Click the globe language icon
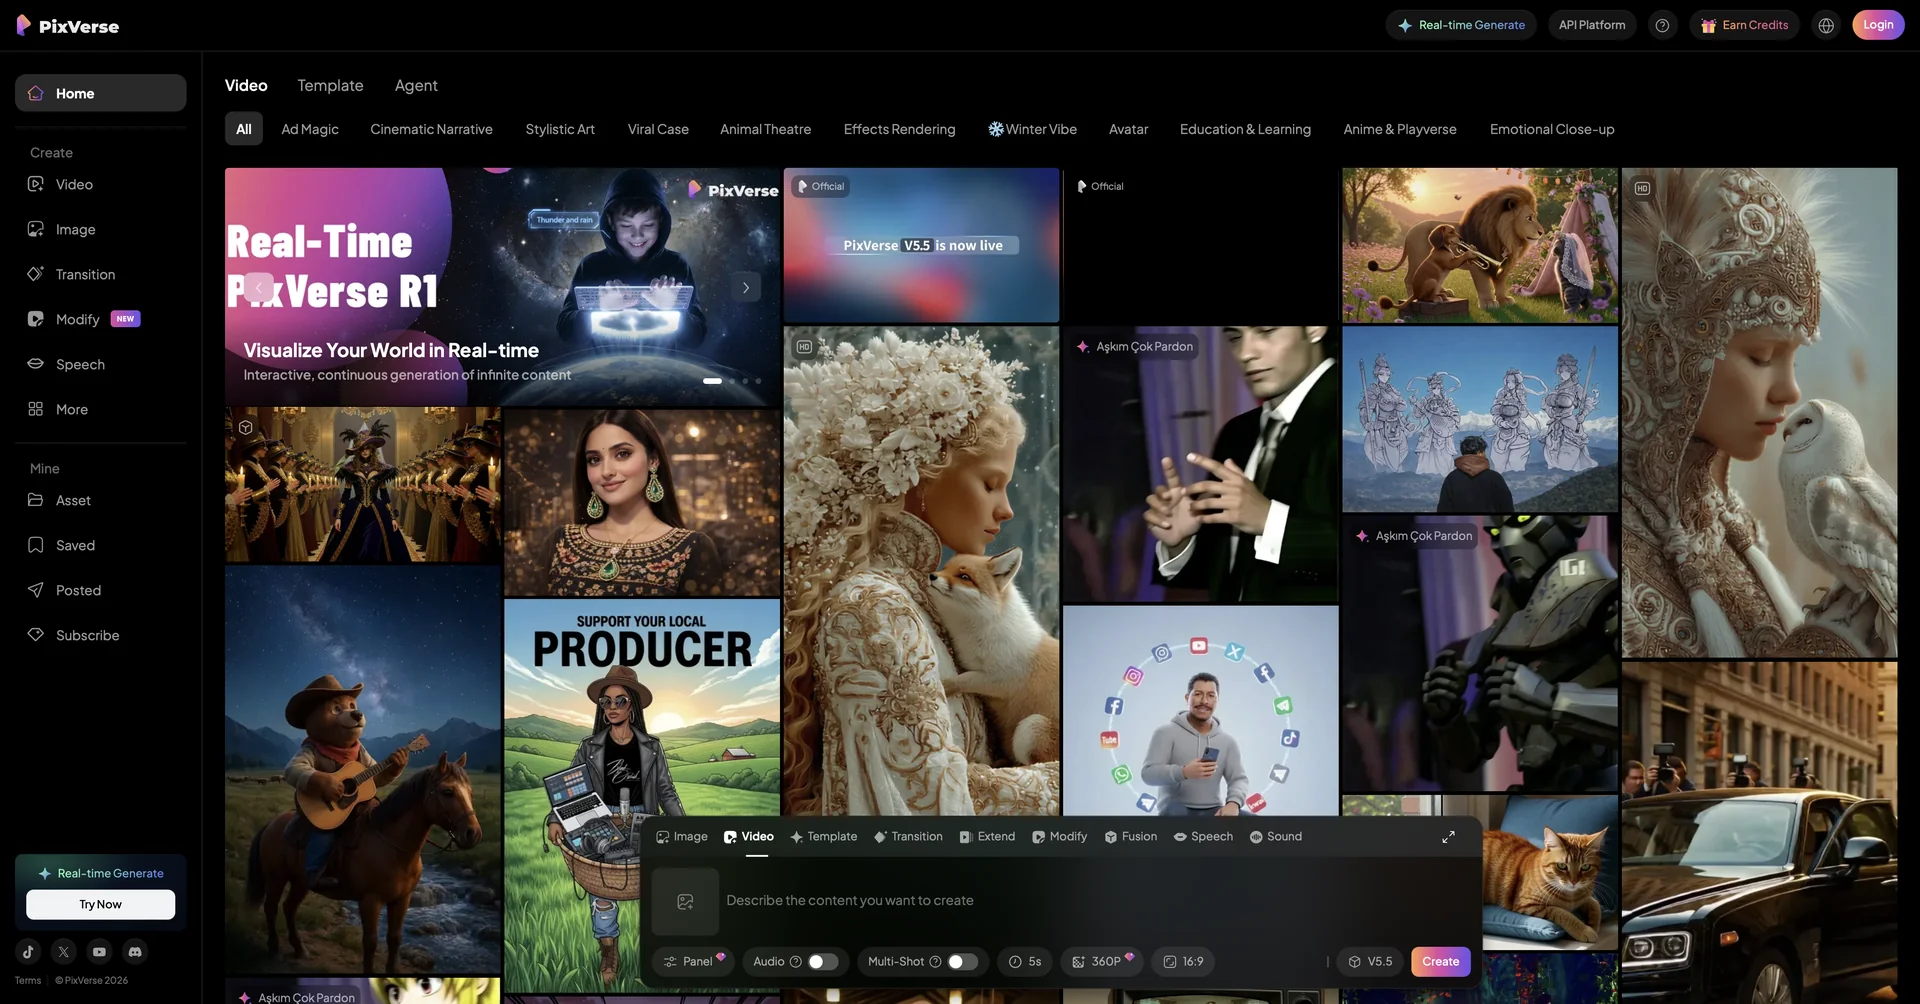This screenshot has height=1004, width=1920. [1826, 25]
